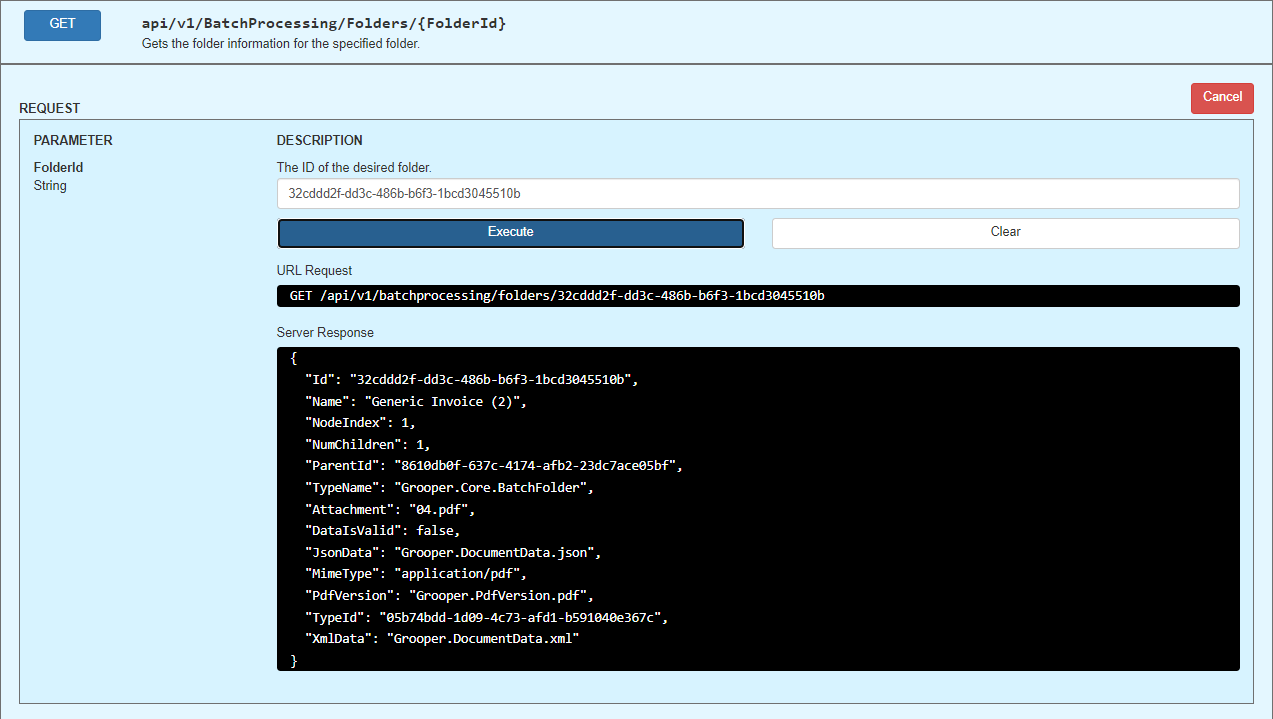Click the "Id" line in server response

pos(471,380)
